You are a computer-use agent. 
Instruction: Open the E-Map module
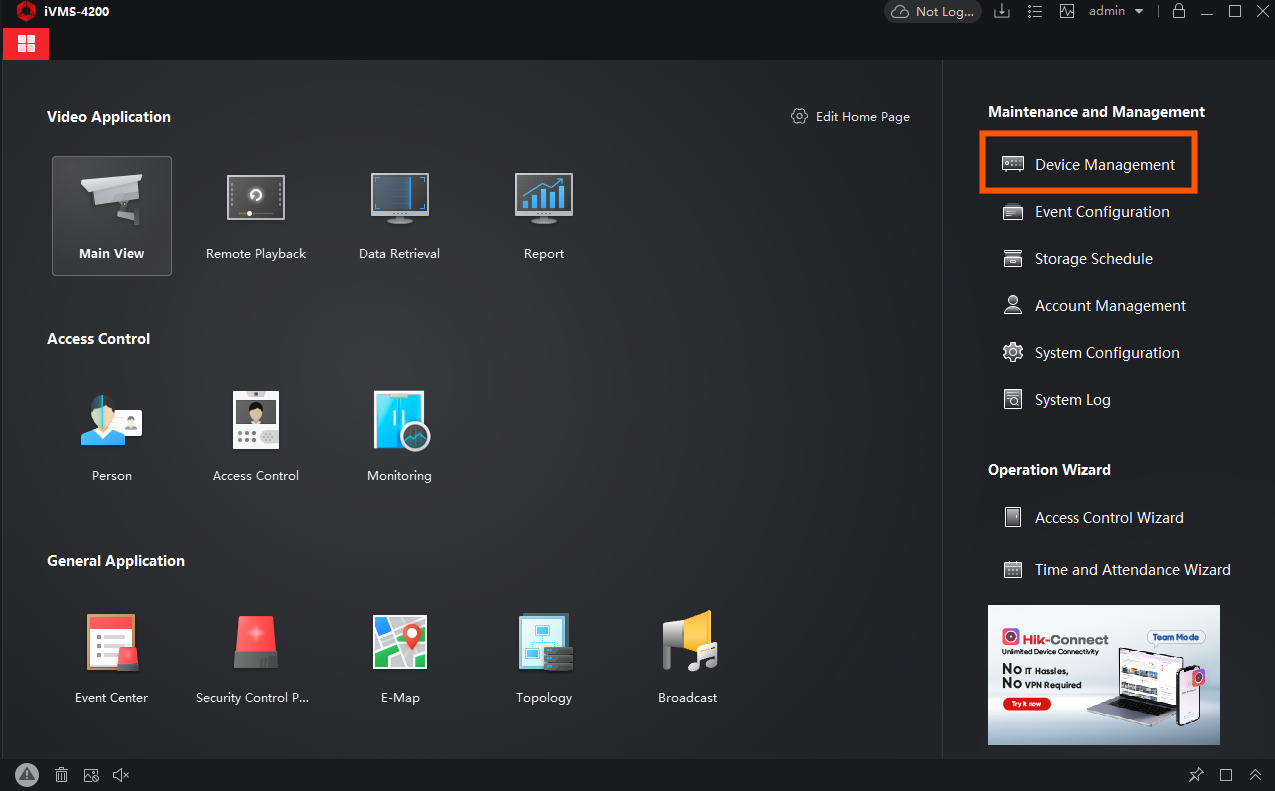(x=399, y=659)
